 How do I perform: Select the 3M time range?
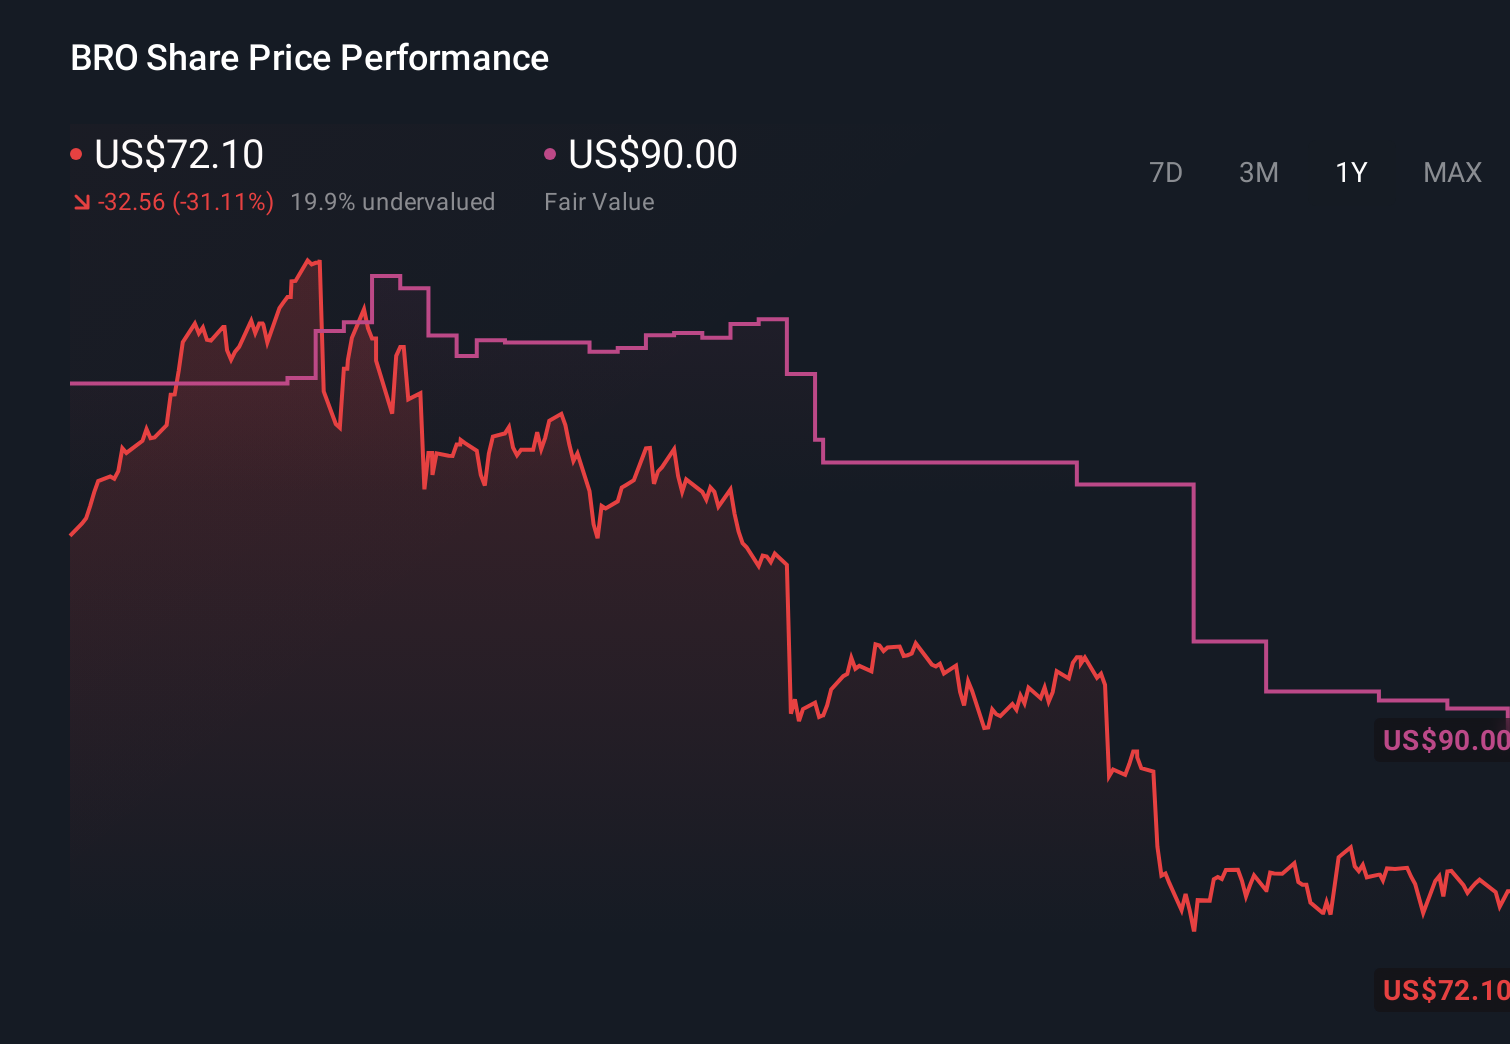tap(1258, 172)
